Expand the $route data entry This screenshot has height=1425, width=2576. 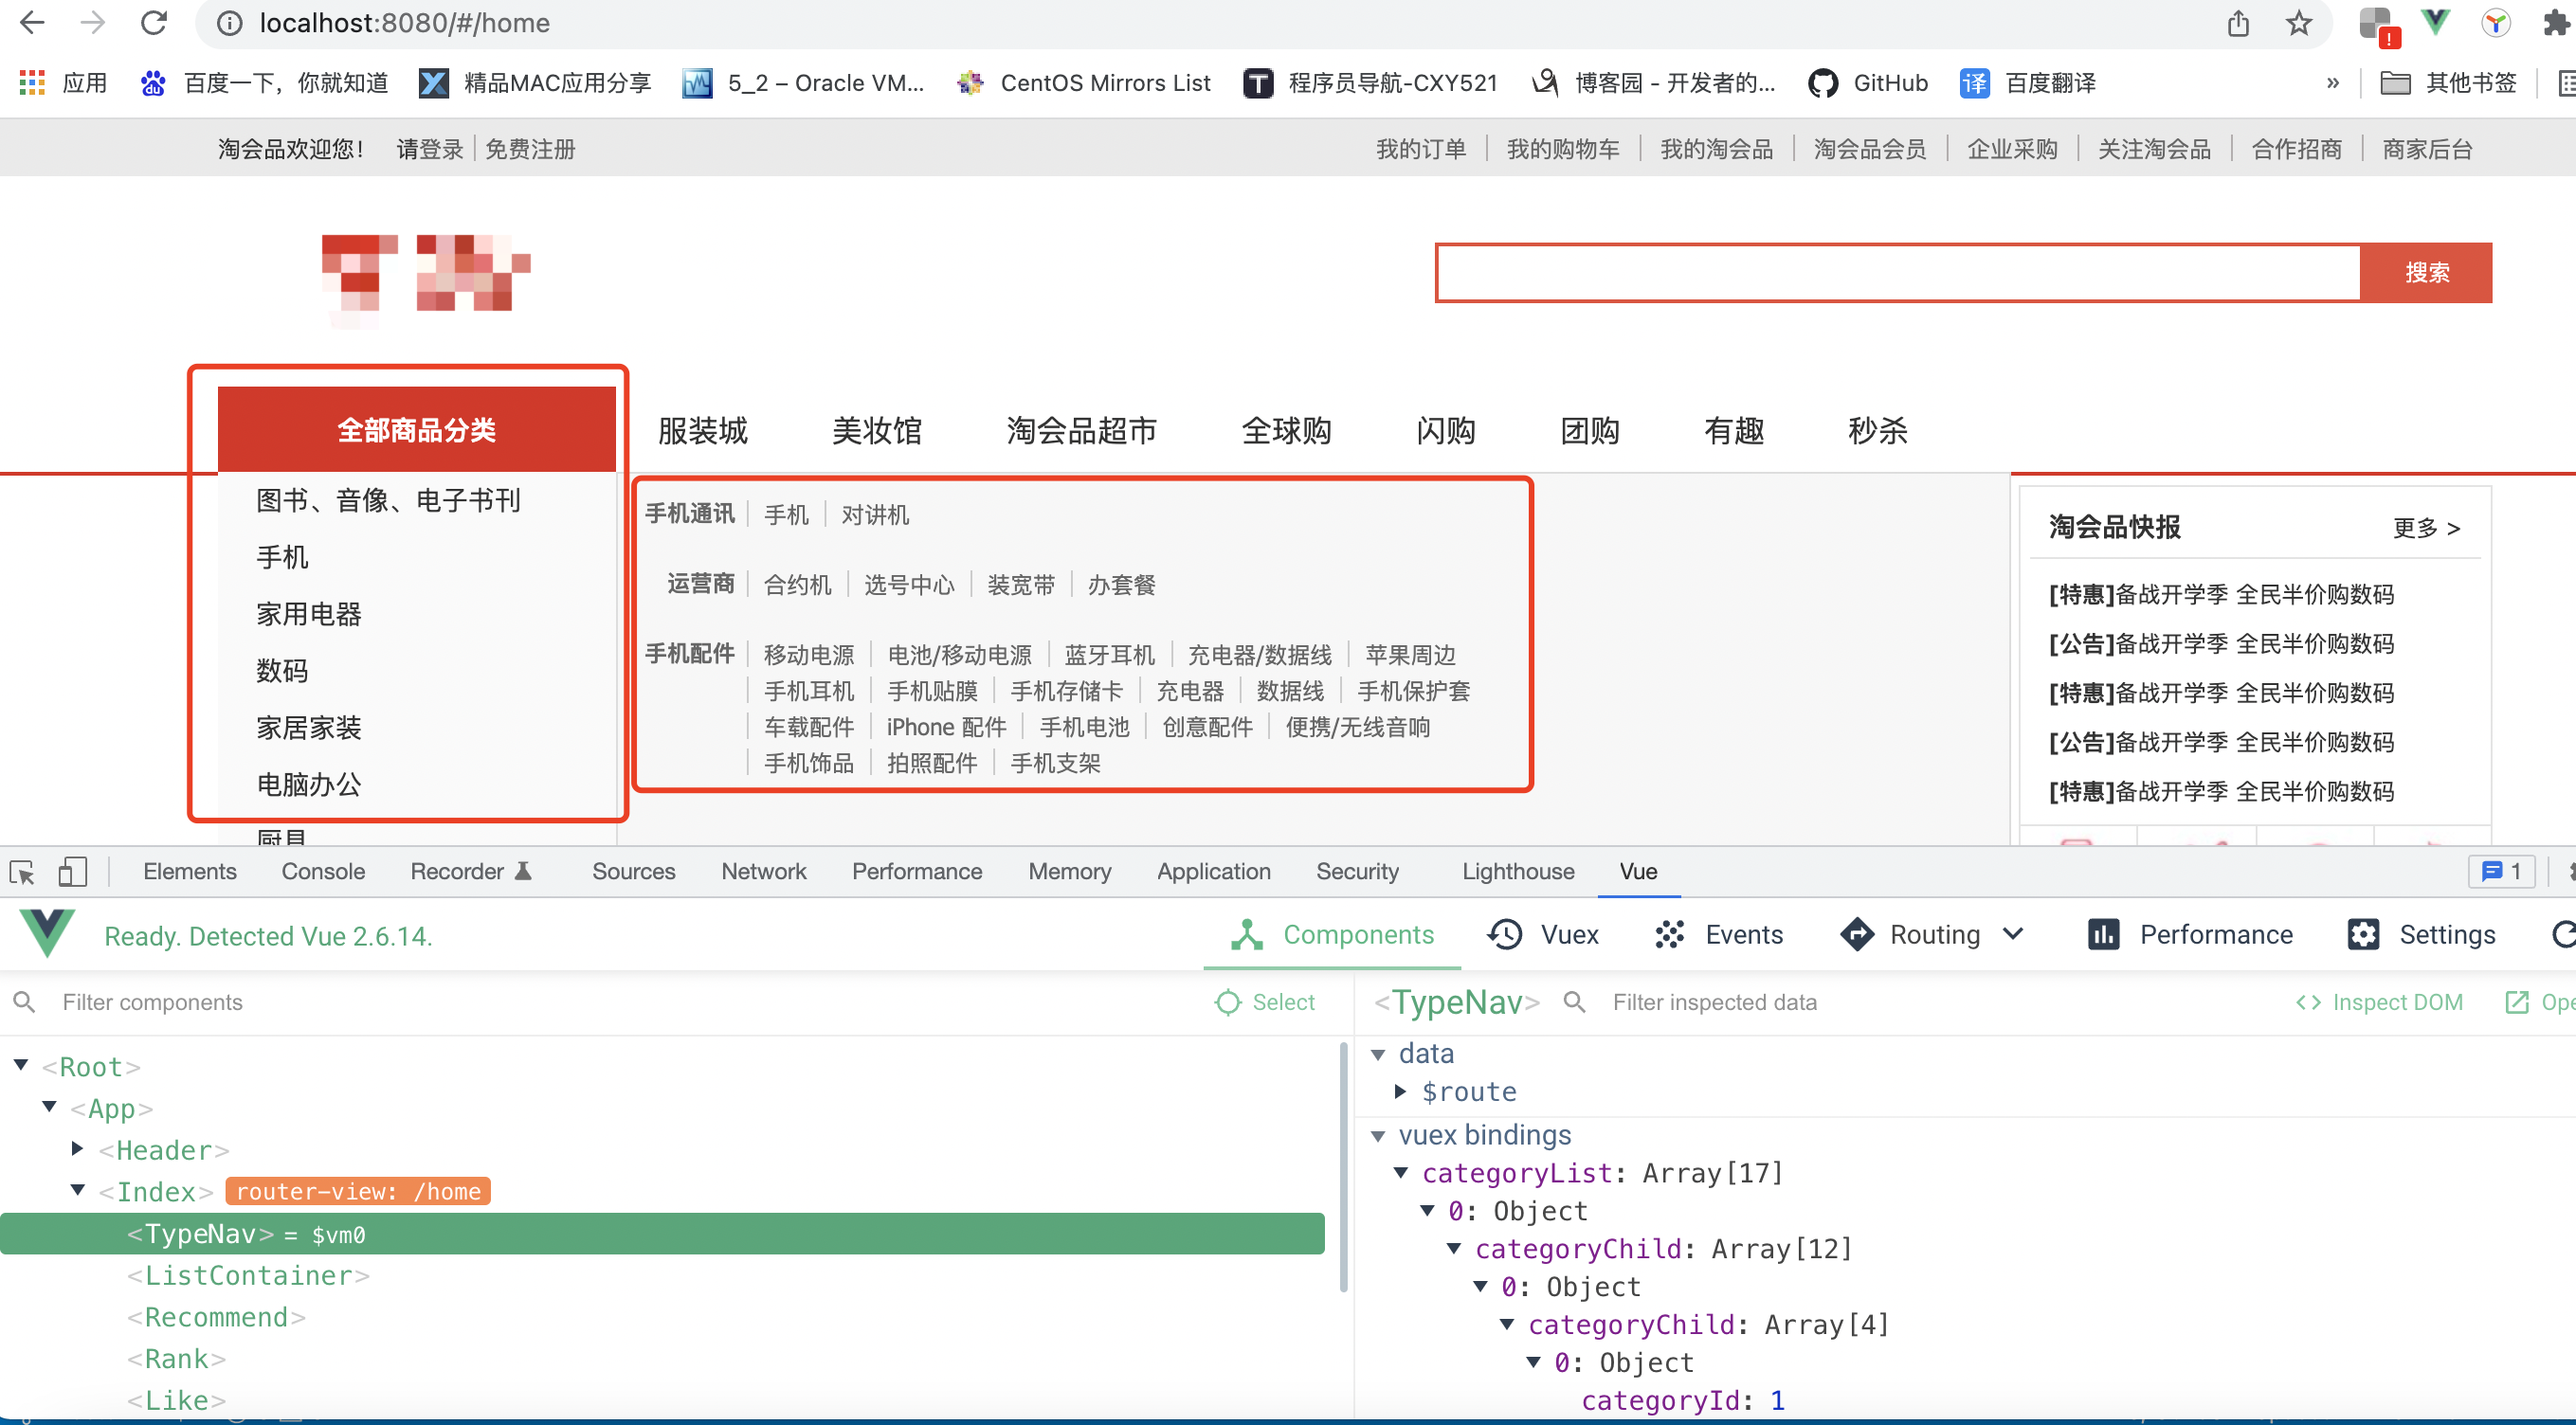(x=1401, y=1092)
